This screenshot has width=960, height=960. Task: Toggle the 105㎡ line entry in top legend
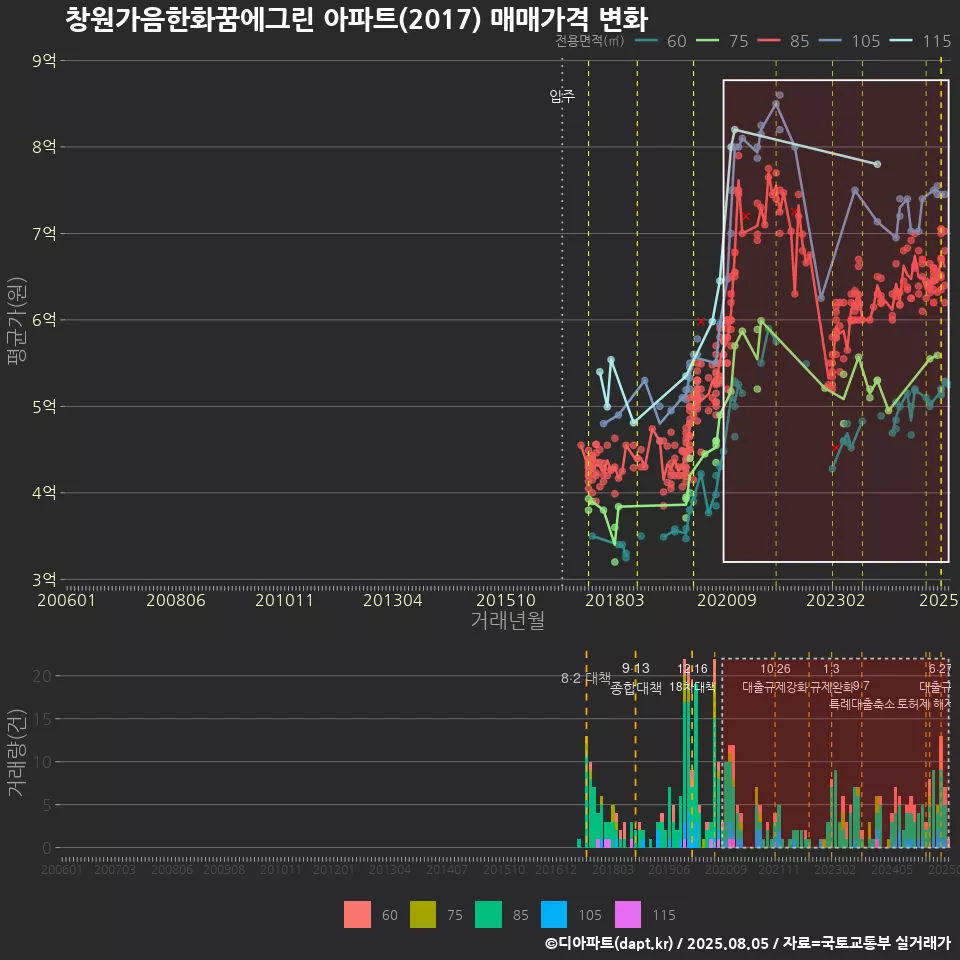coord(850,41)
